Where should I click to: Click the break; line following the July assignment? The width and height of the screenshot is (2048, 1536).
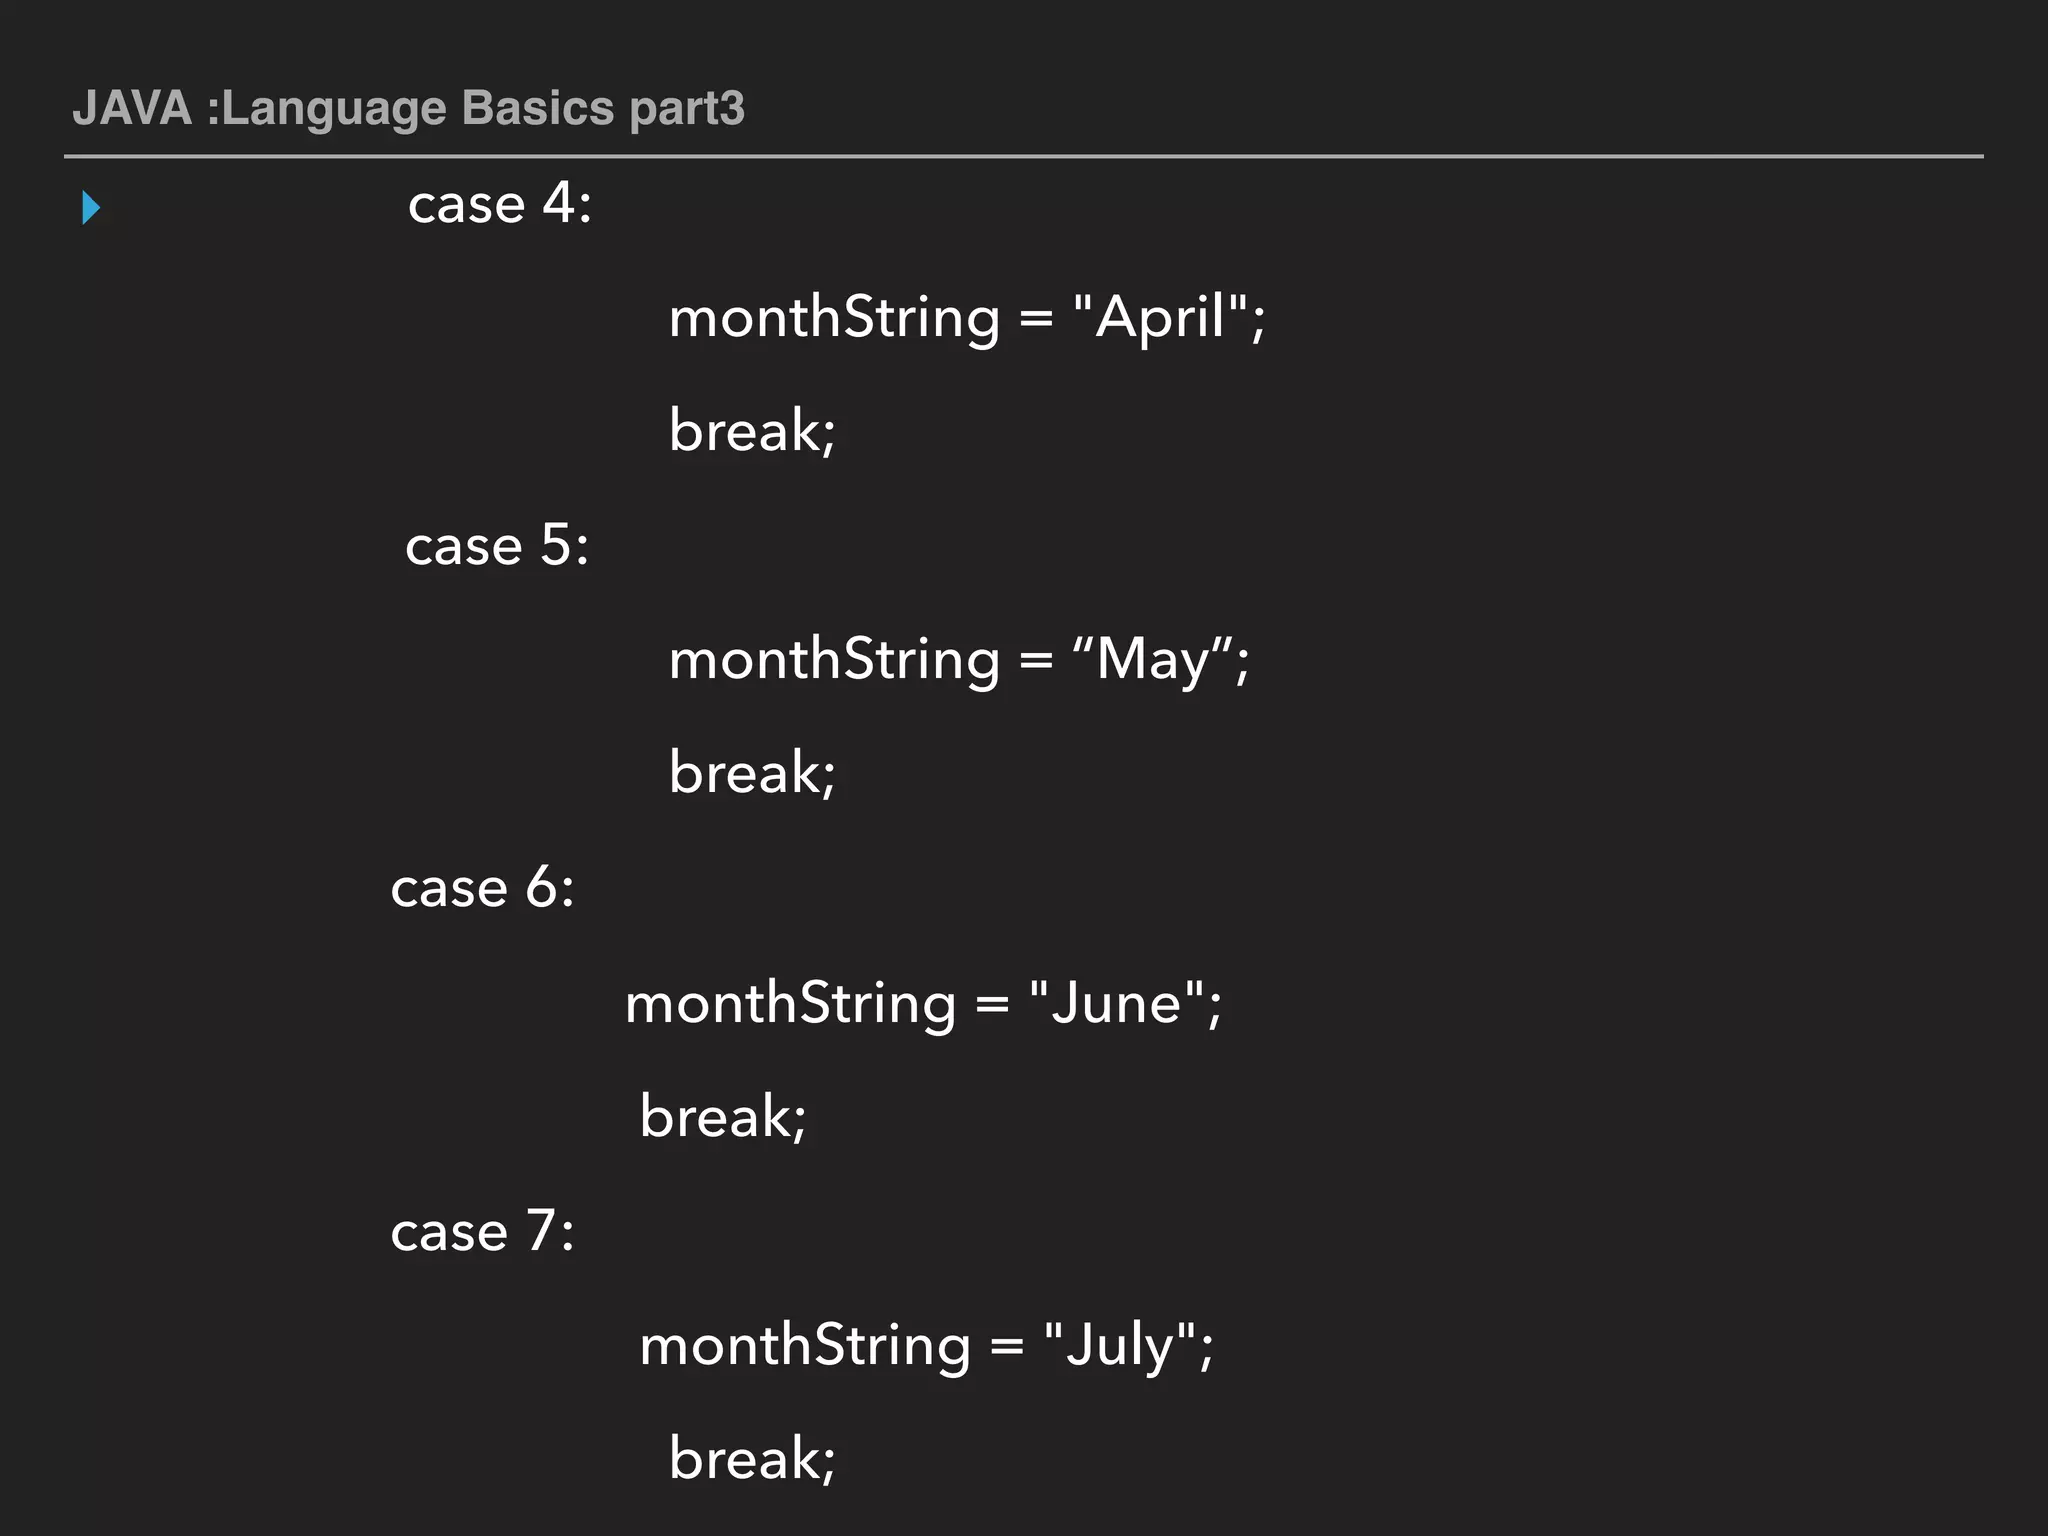[x=752, y=1459]
